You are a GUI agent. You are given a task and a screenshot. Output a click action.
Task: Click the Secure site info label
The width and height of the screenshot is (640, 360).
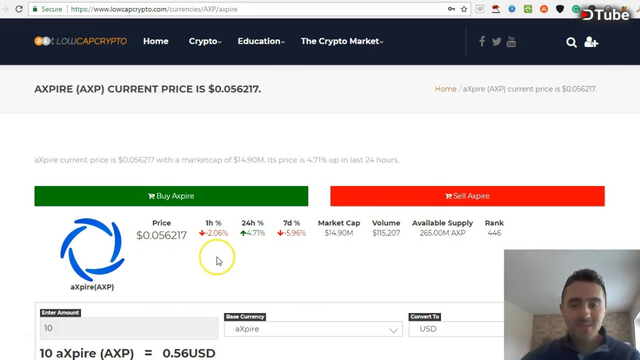pos(47,9)
